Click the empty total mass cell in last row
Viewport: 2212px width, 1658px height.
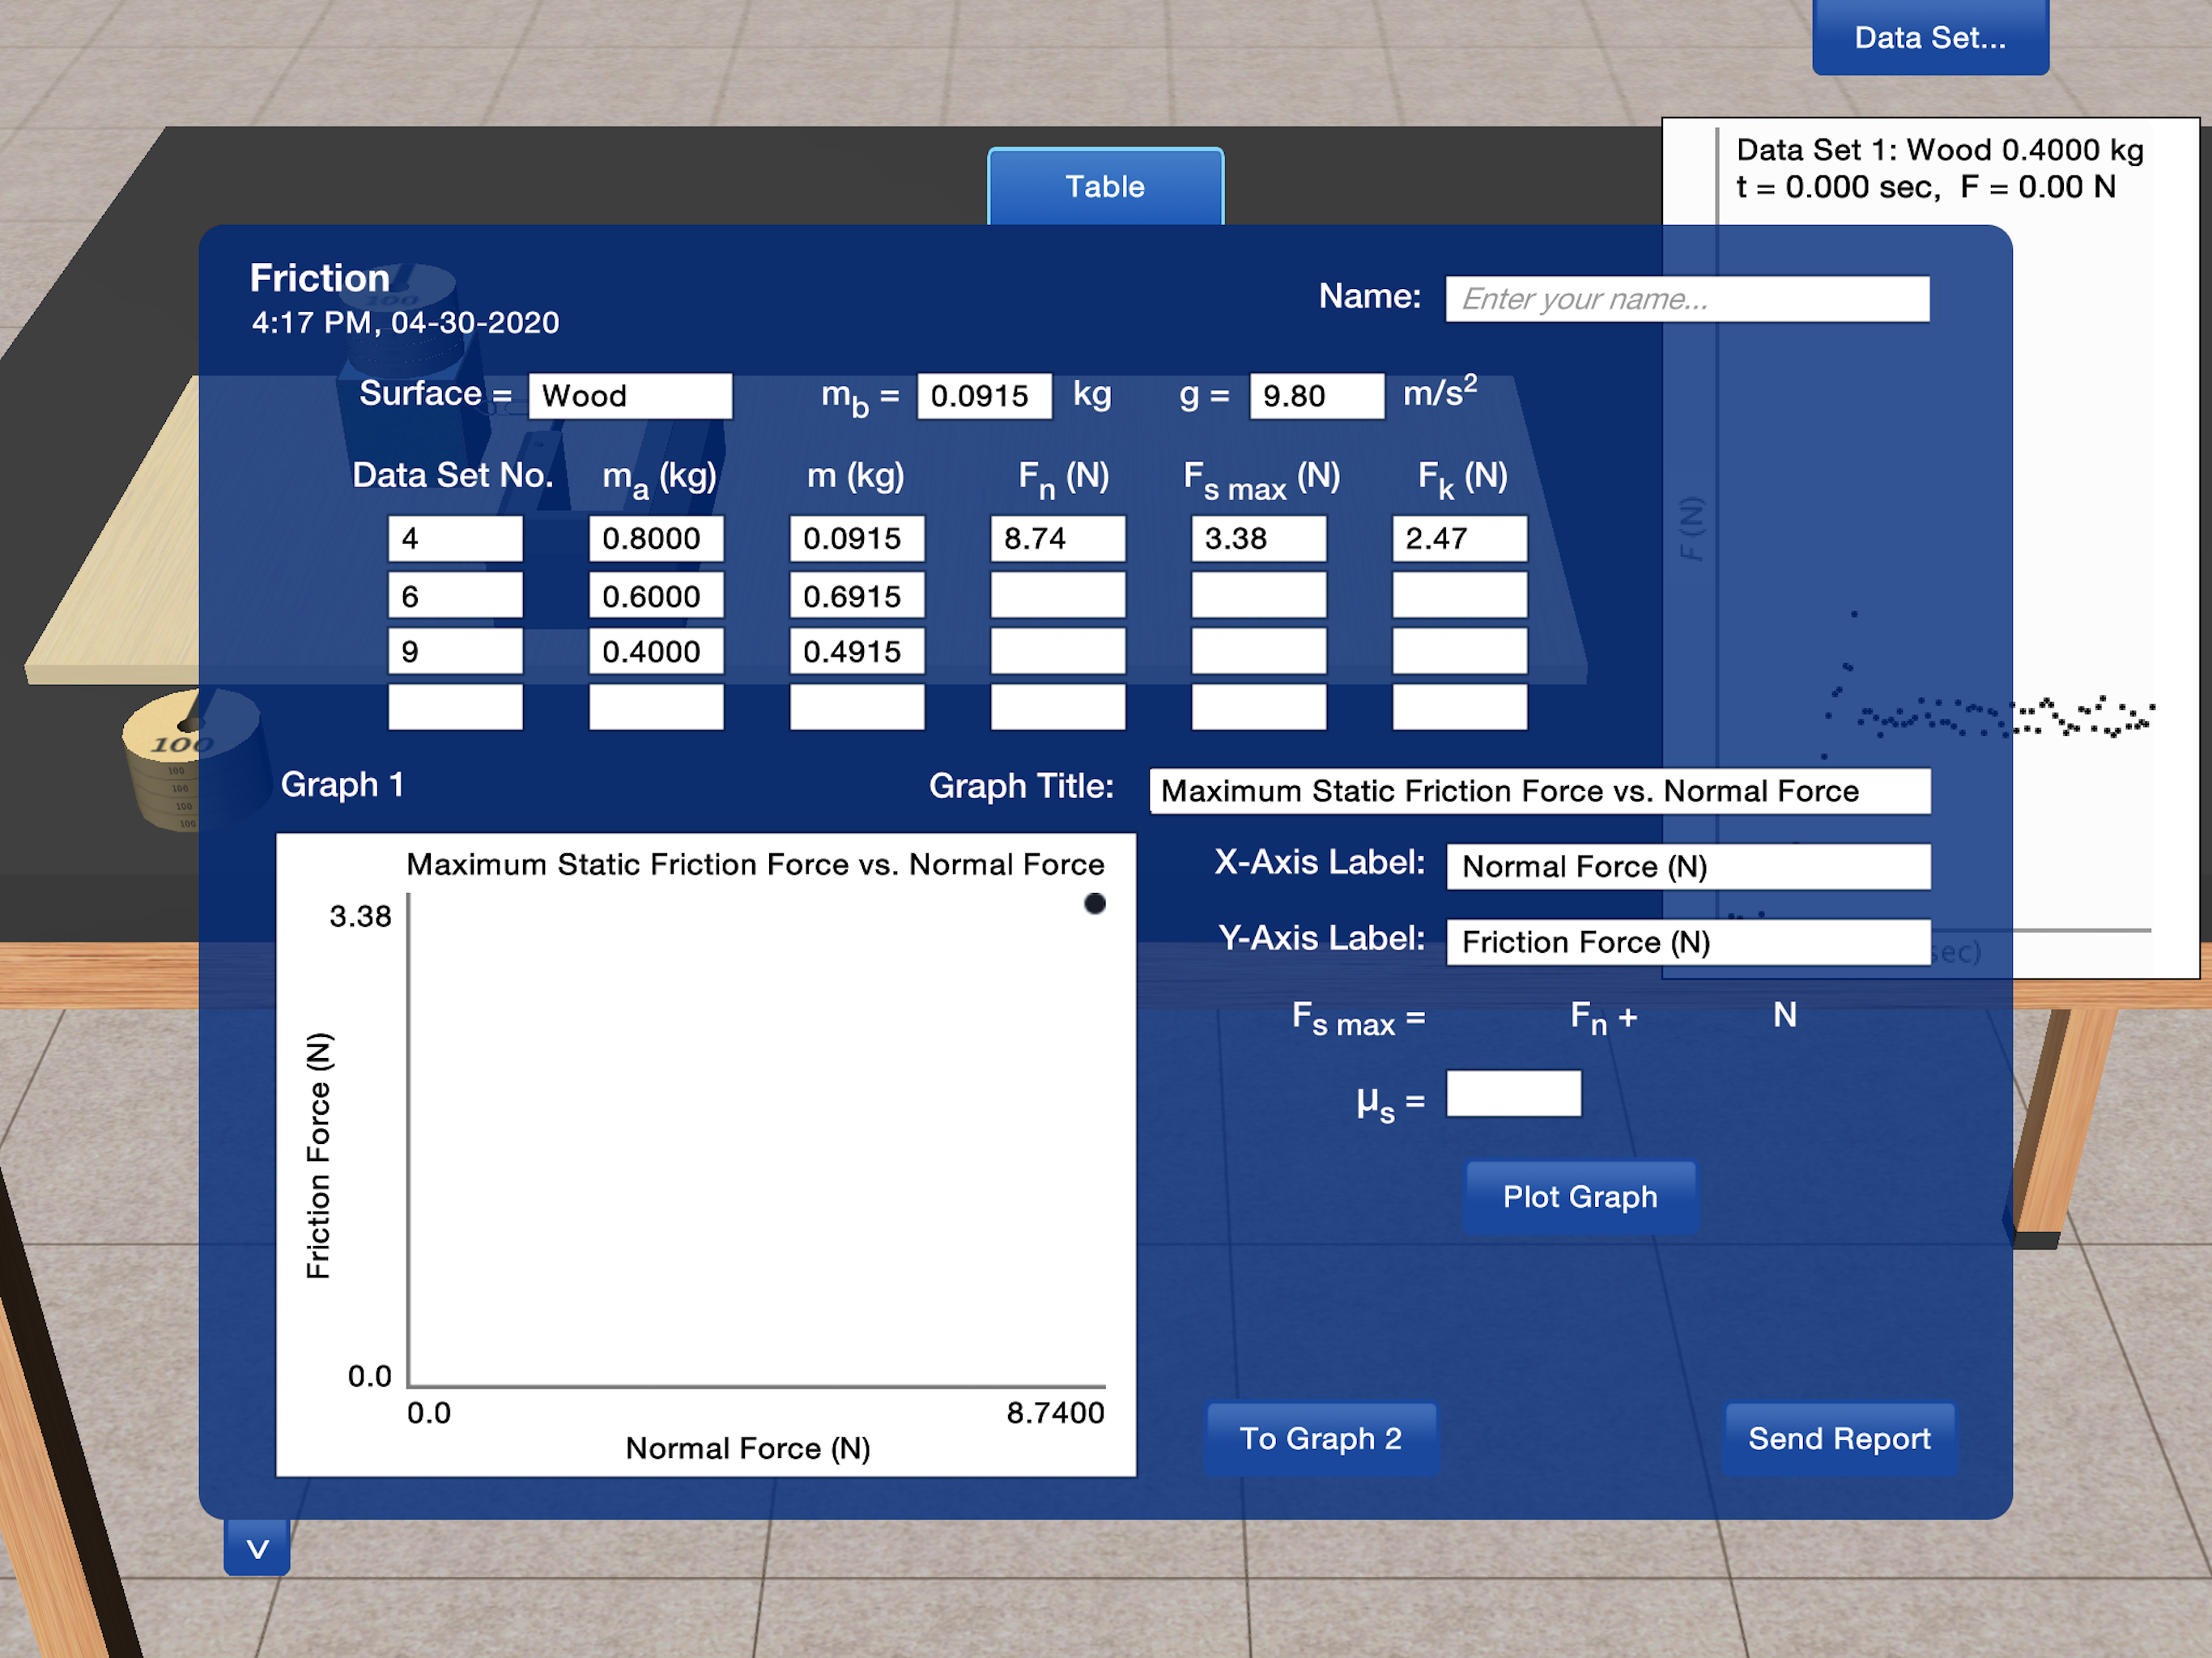point(857,707)
